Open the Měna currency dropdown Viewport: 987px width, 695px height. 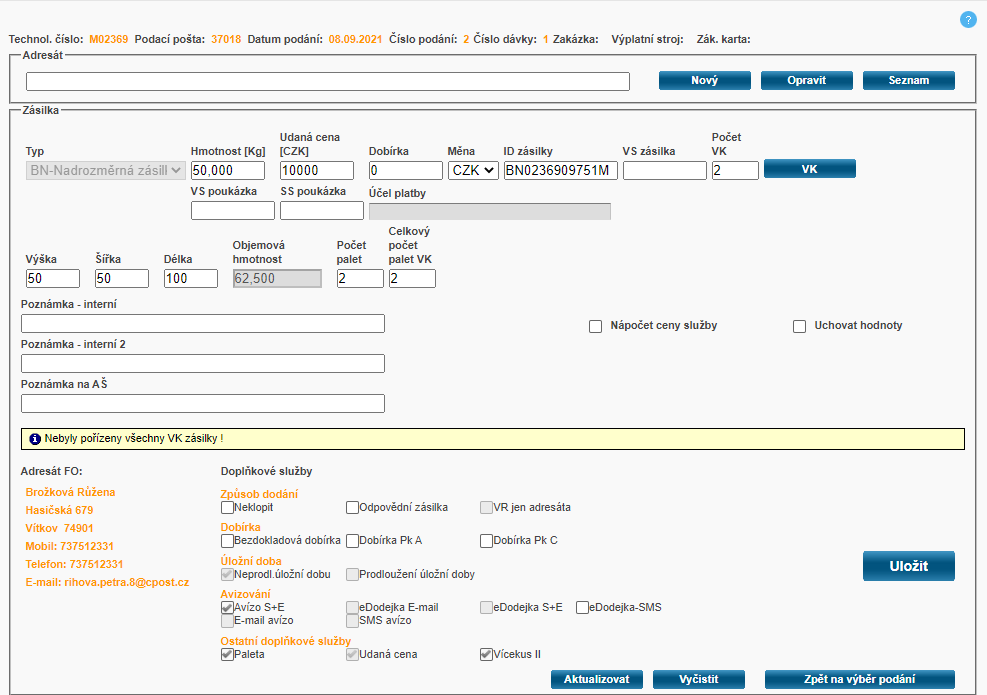click(x=473, y=171)
